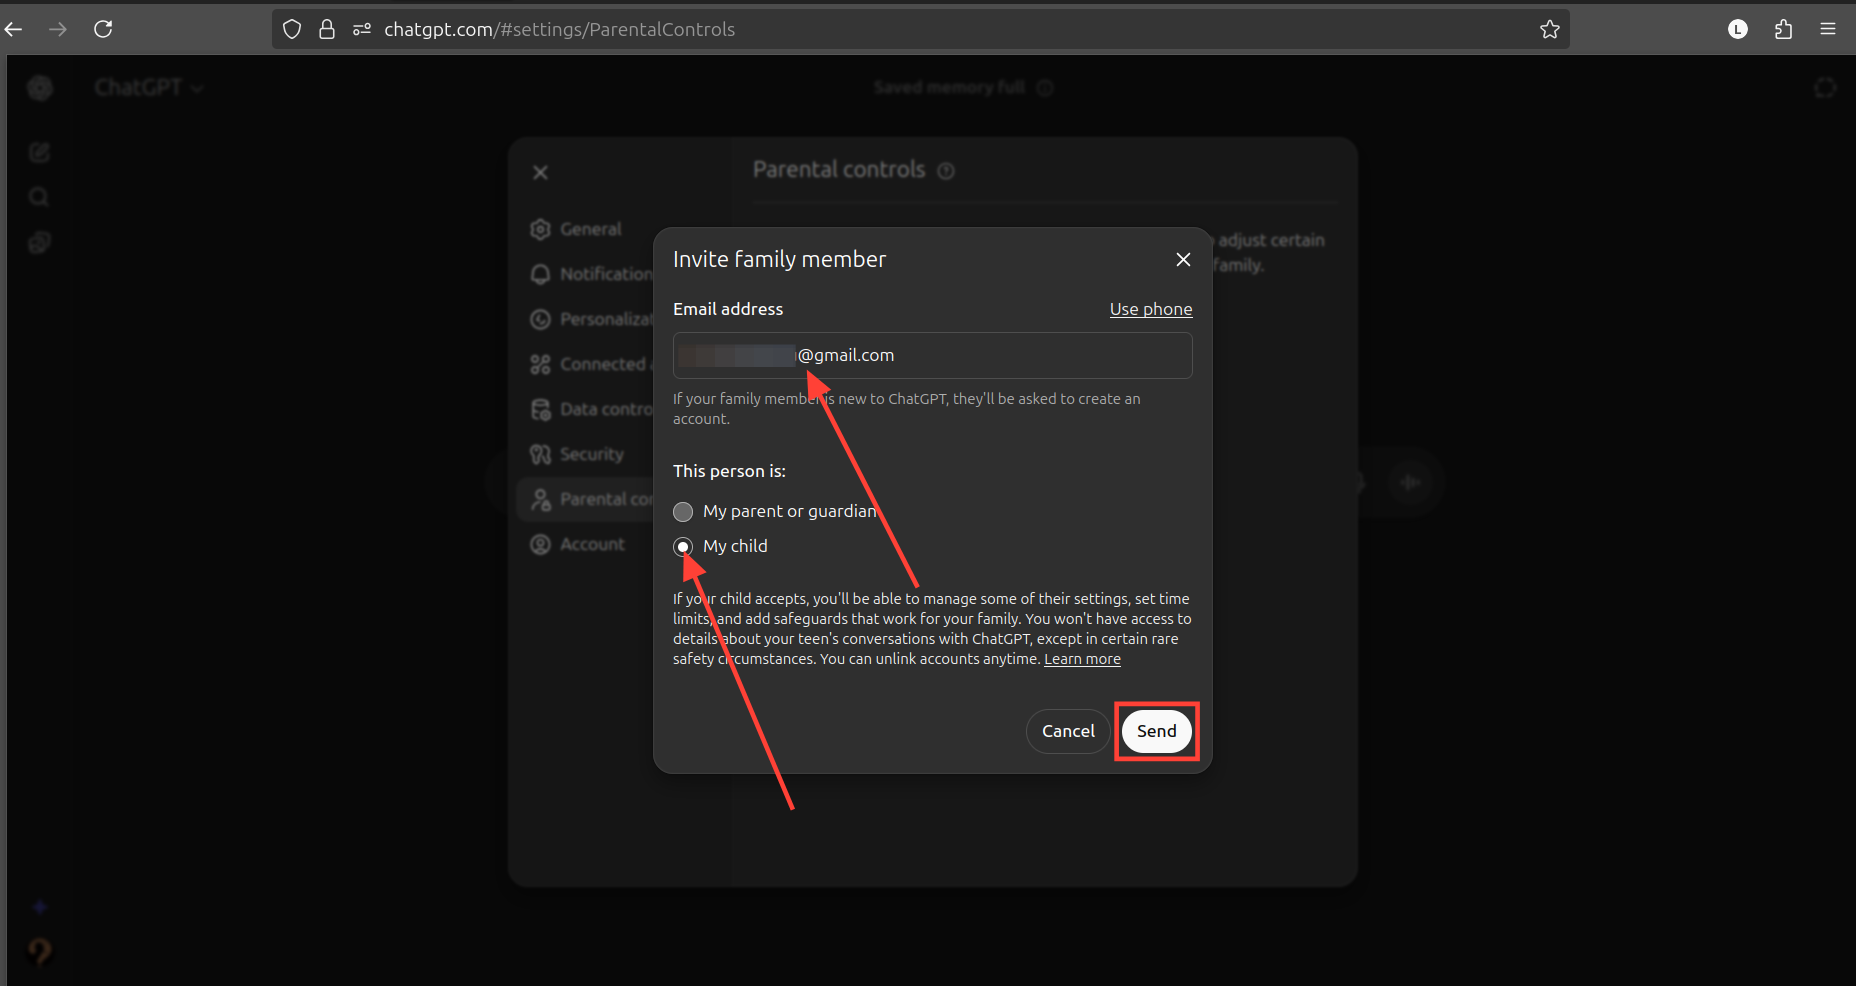1856x986 pixels.
Task: Click the 'Saved memory full' notice
Action: point(950,88)
